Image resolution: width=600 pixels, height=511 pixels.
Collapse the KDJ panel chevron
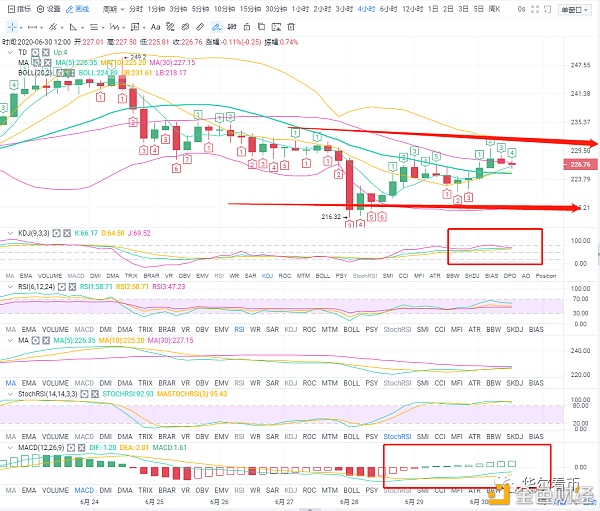(x=10, y=233)
